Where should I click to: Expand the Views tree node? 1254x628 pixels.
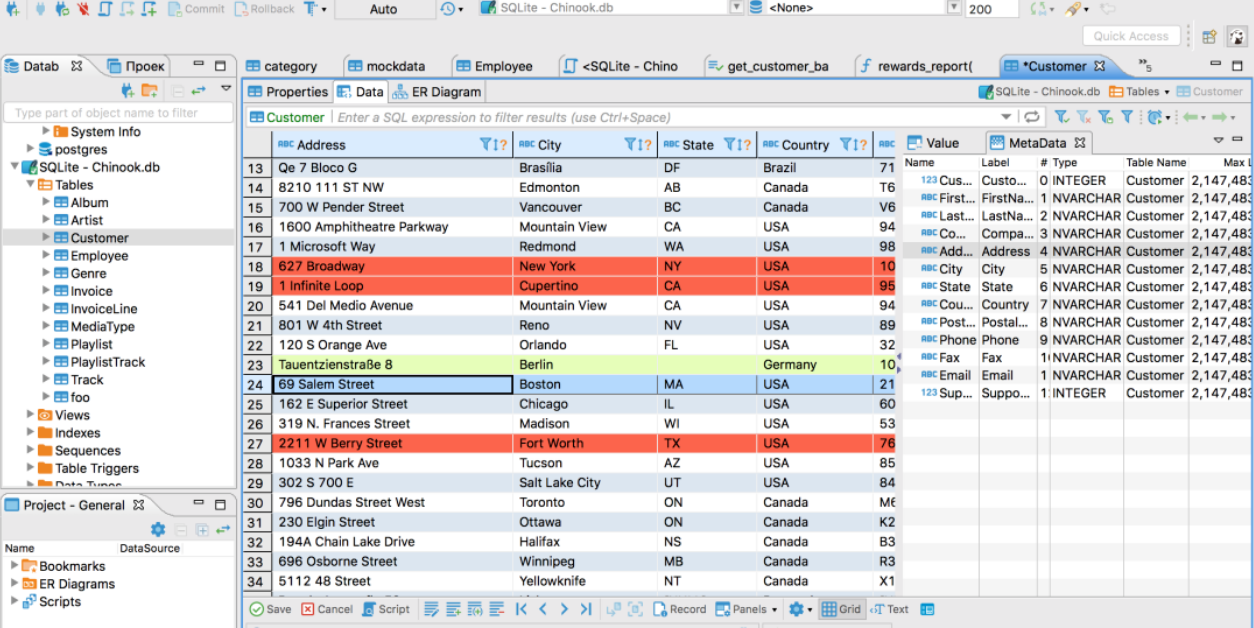point(31,415)
